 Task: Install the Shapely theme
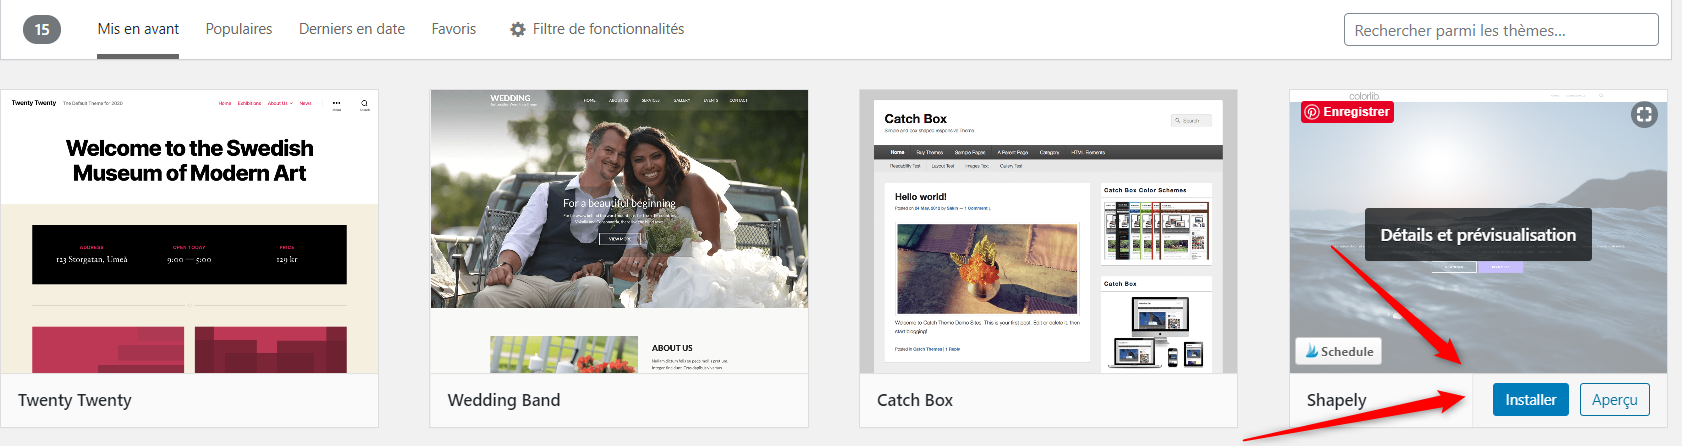(1531, 400)
